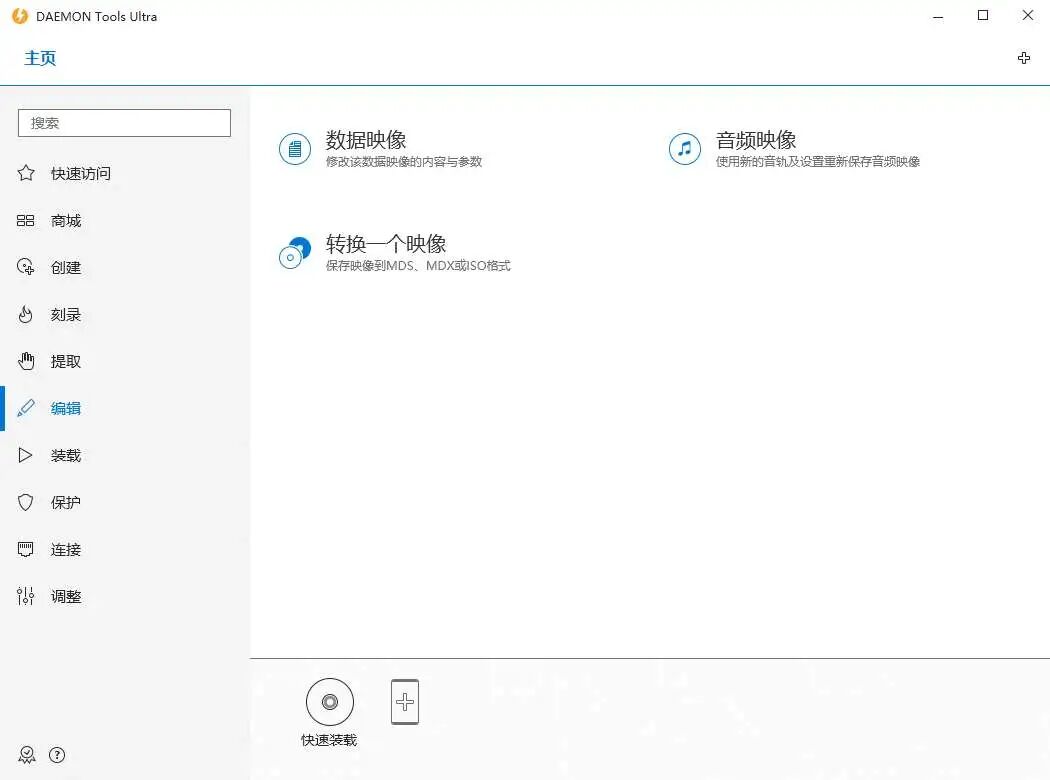Image resolution: width=1050 pixels, height=780 pixels.
Task: Click the 刻录 flame icon
Action: [25, 314]
